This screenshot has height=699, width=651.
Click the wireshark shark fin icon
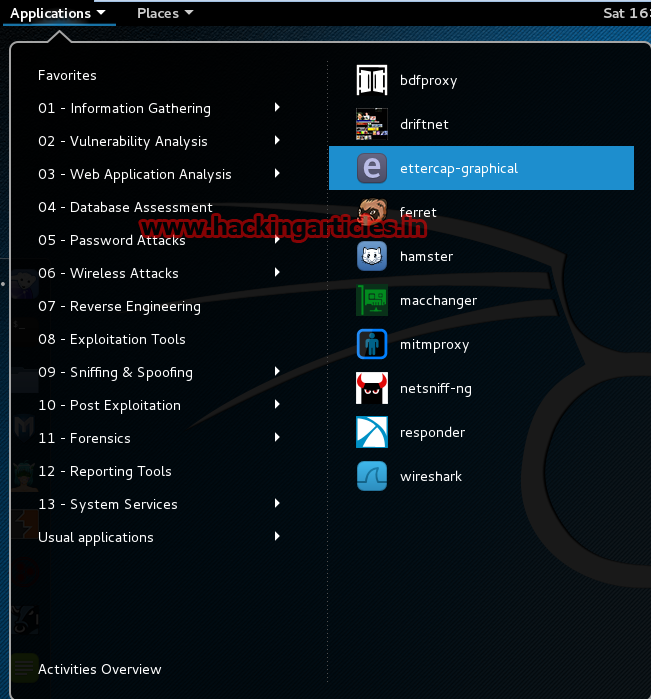pos(372,476)
